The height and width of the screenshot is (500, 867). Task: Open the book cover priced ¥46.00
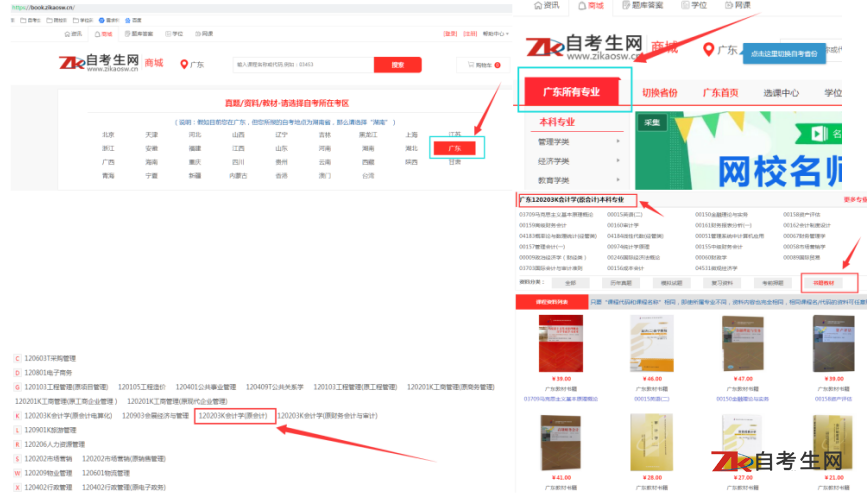point(652,343)
